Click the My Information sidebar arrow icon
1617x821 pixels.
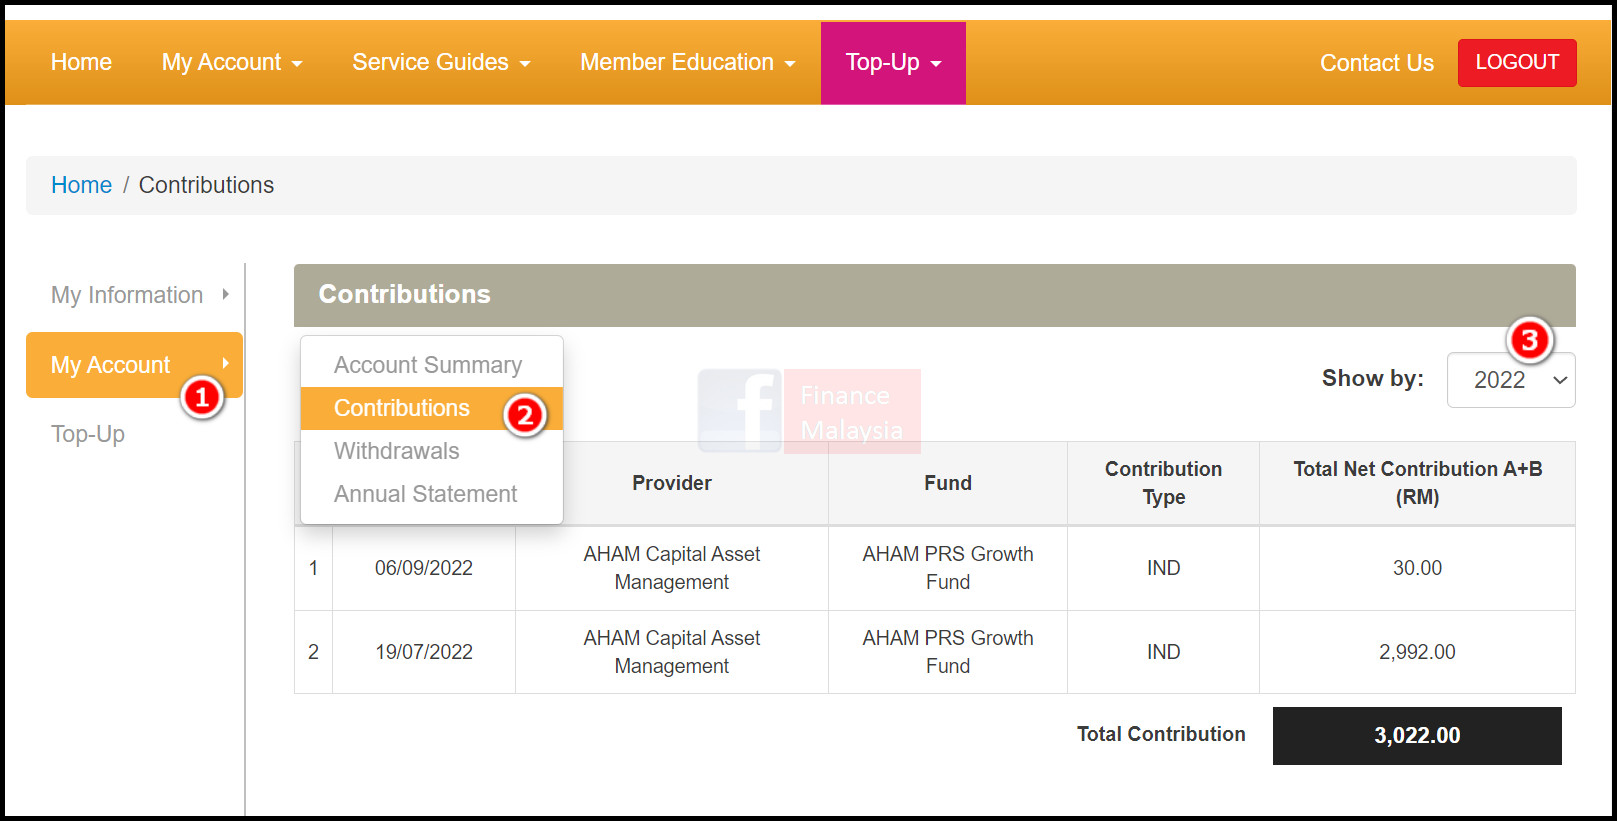point(226,294)
